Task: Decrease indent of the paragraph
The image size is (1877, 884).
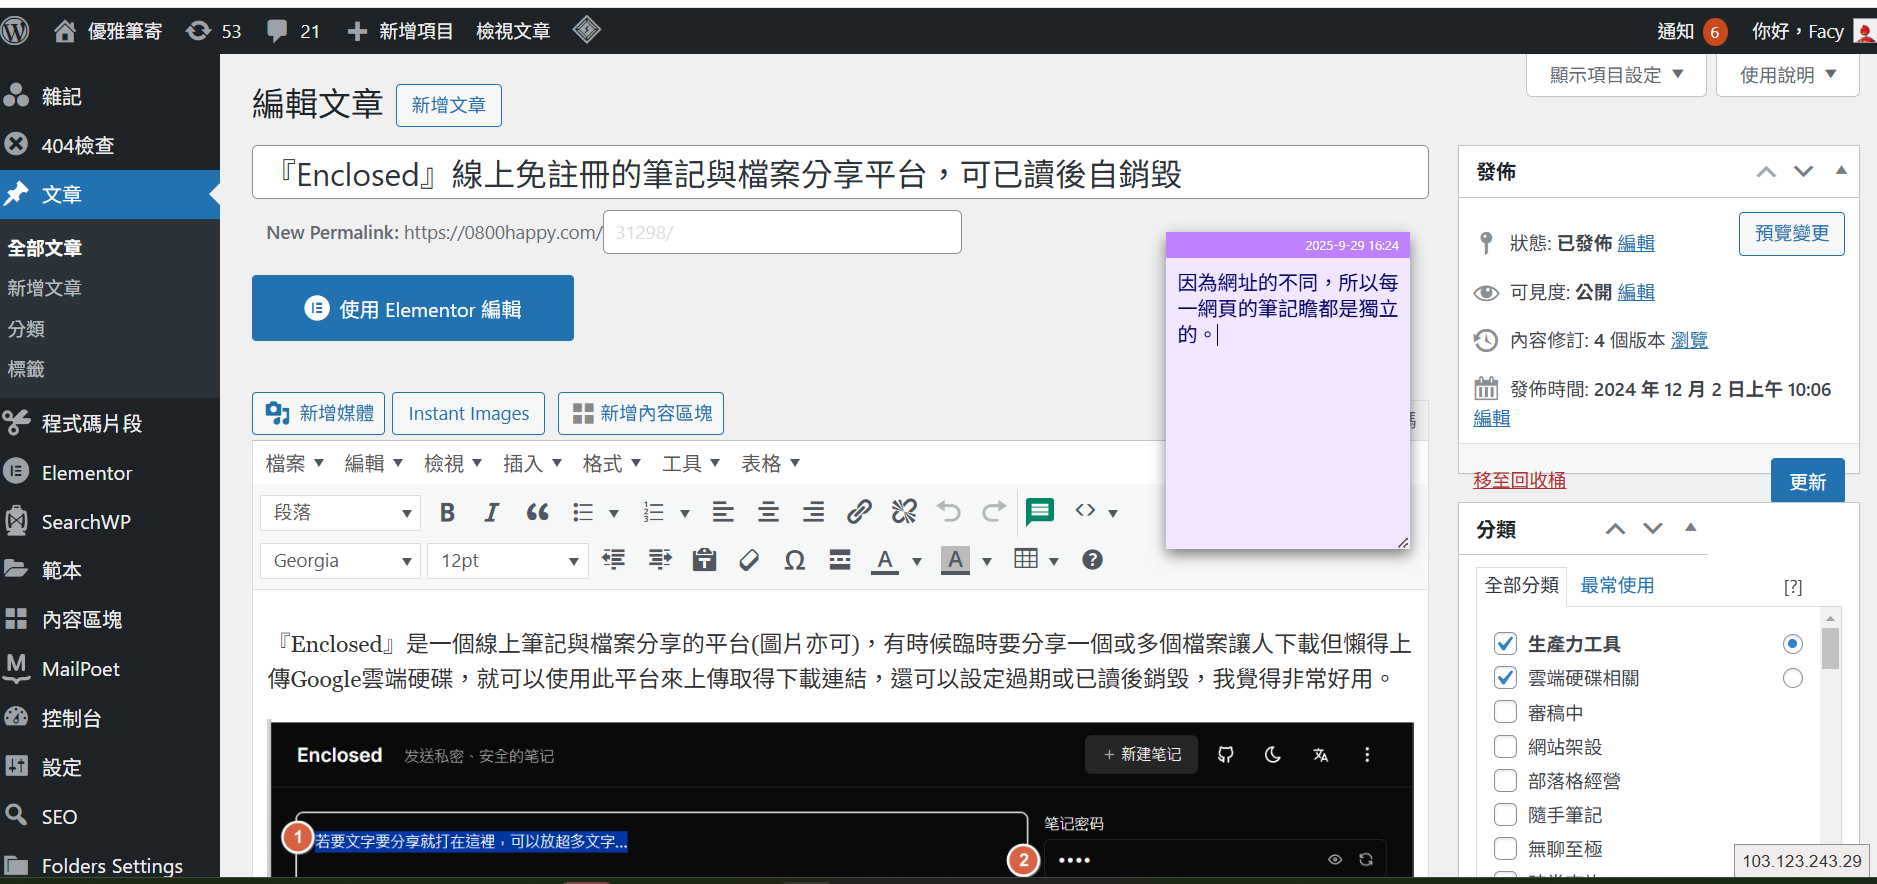Action: pos(614,560)
